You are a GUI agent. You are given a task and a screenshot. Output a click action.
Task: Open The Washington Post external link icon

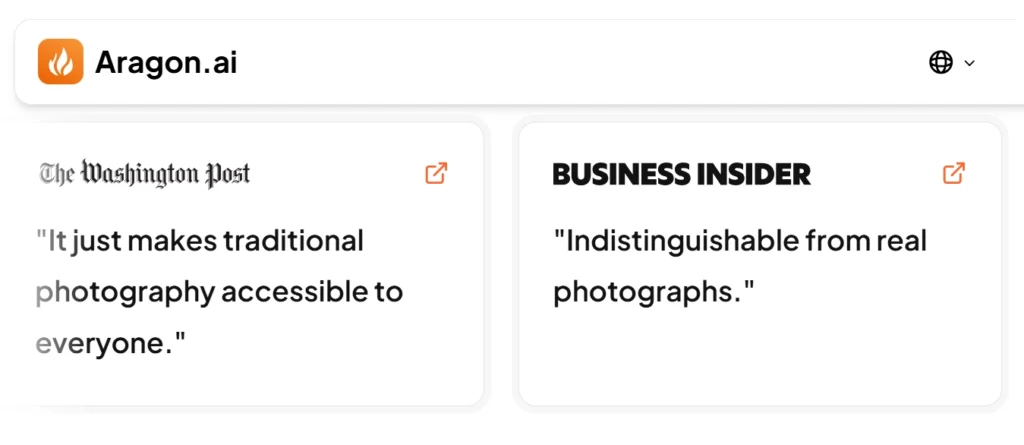coord(436,173)
